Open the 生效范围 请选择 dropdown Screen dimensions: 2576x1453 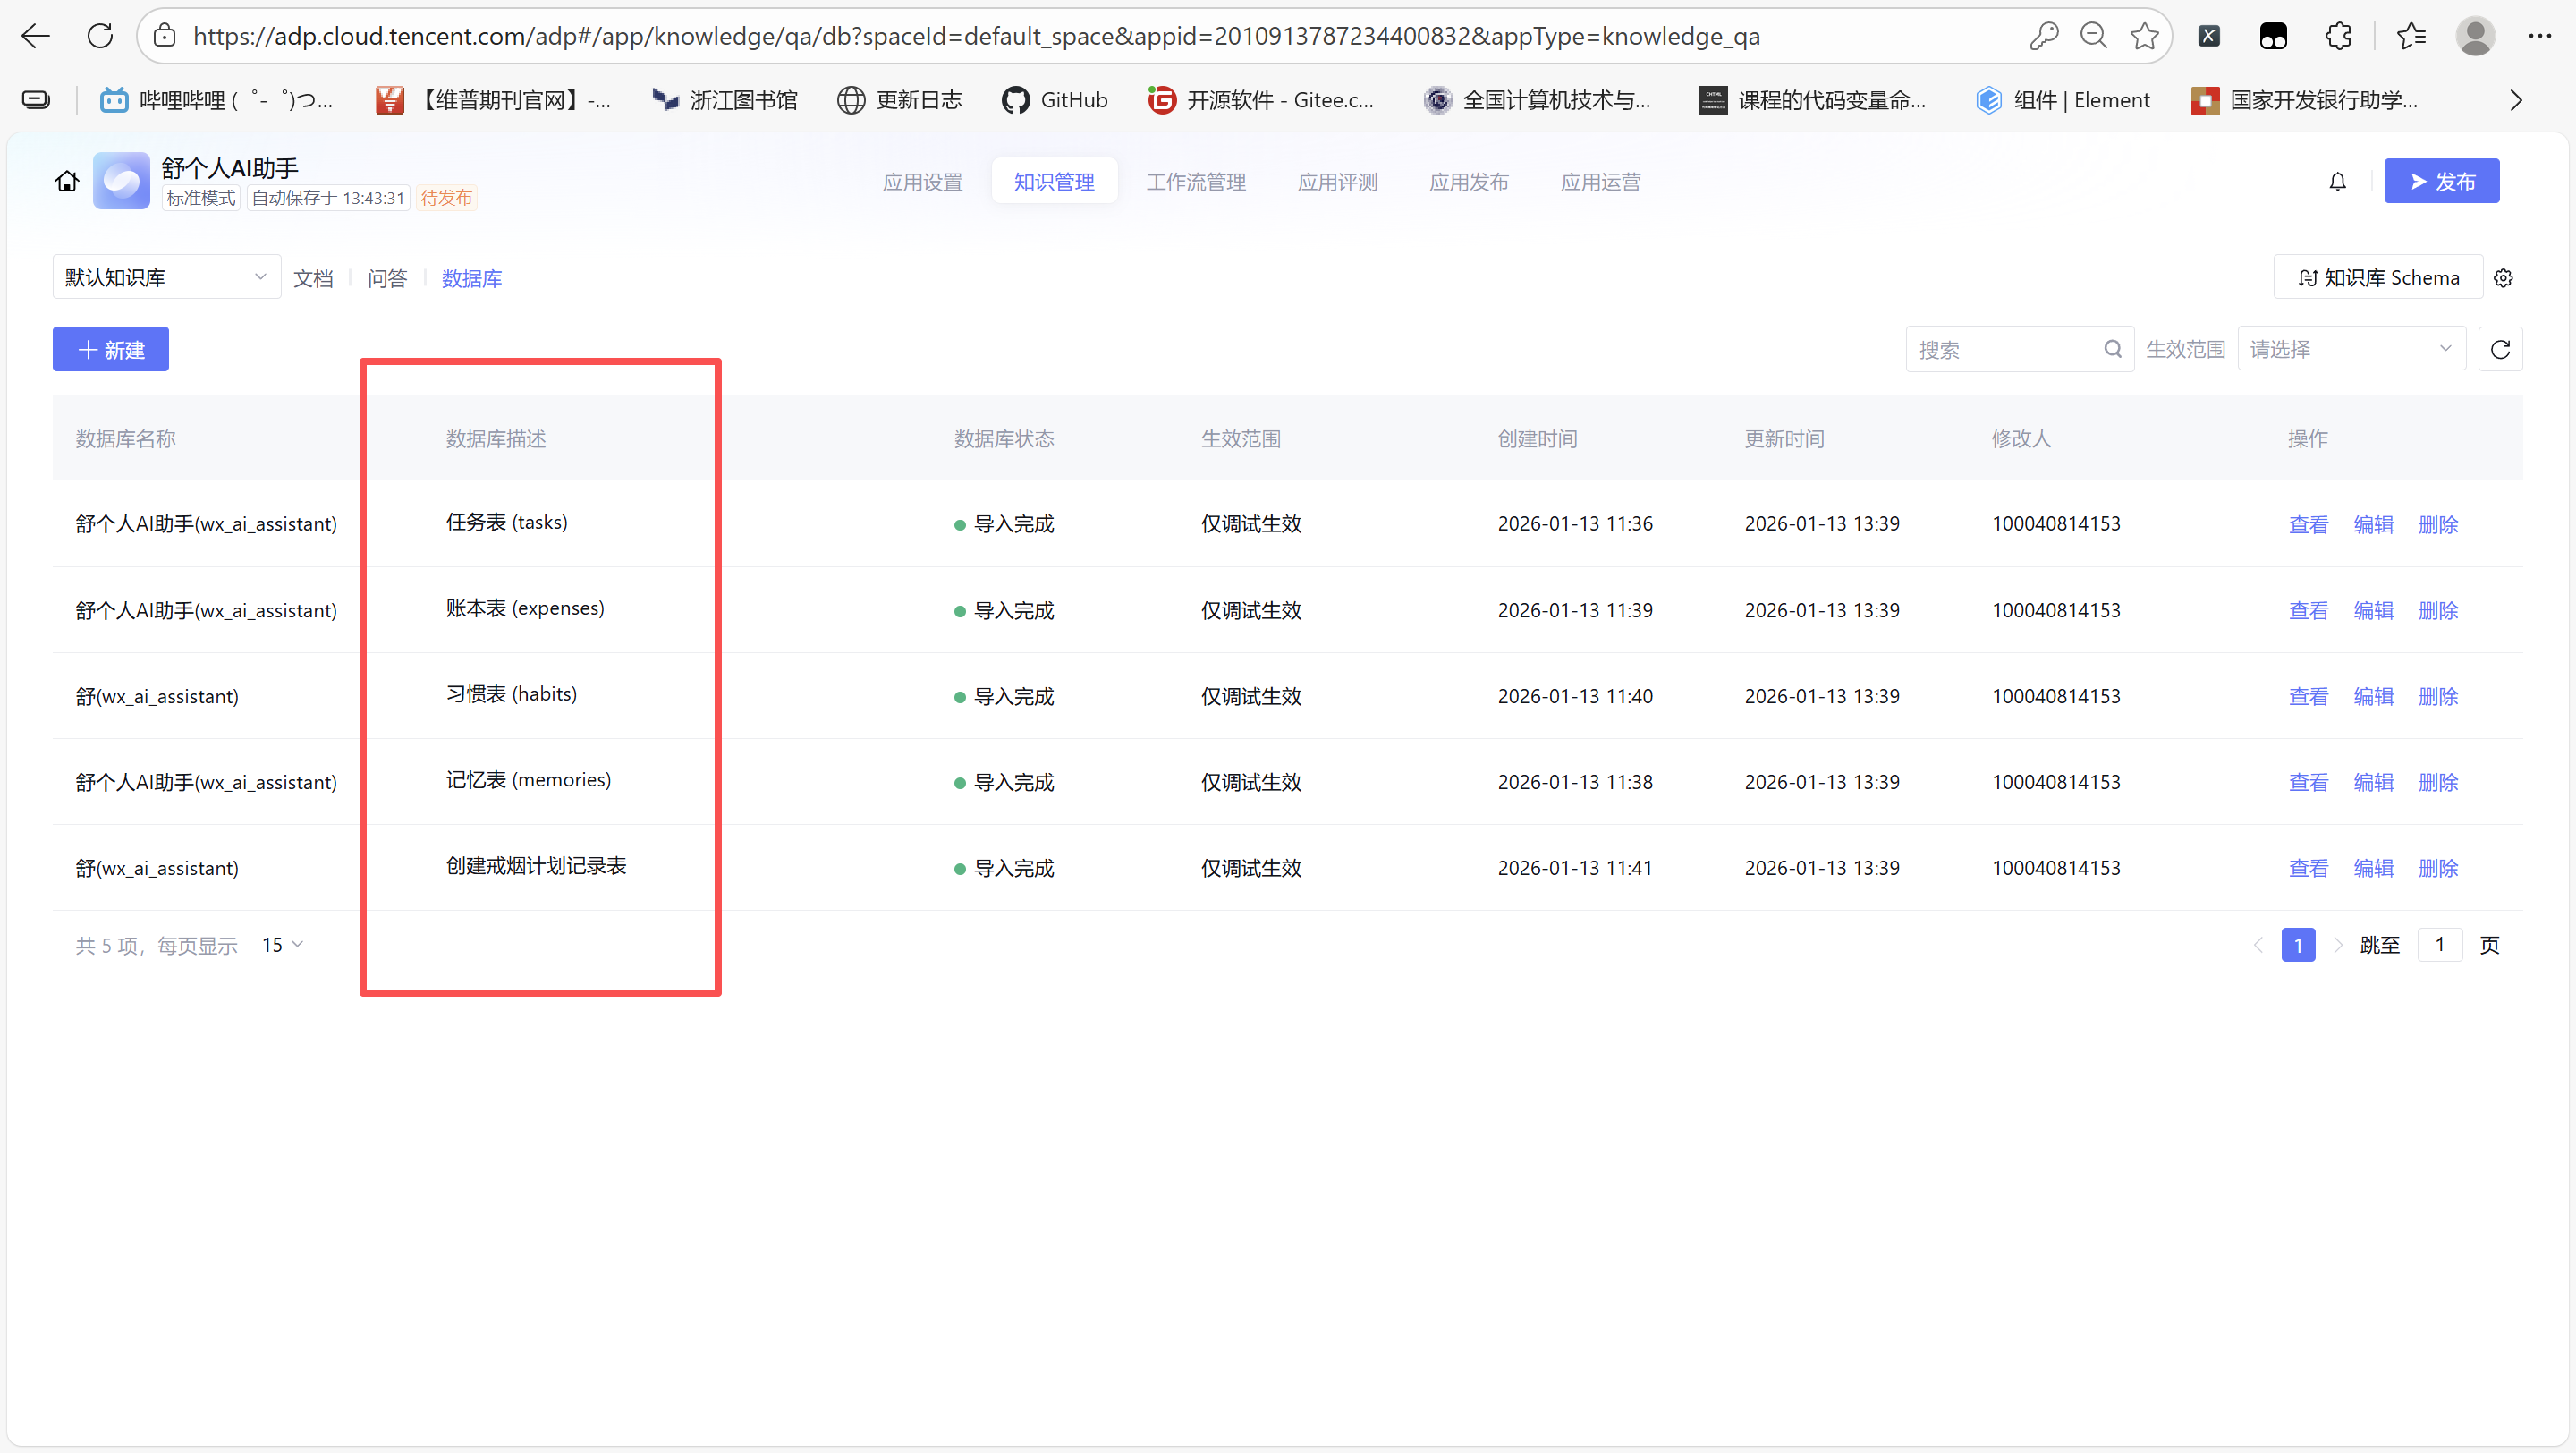coord(2350,349)
